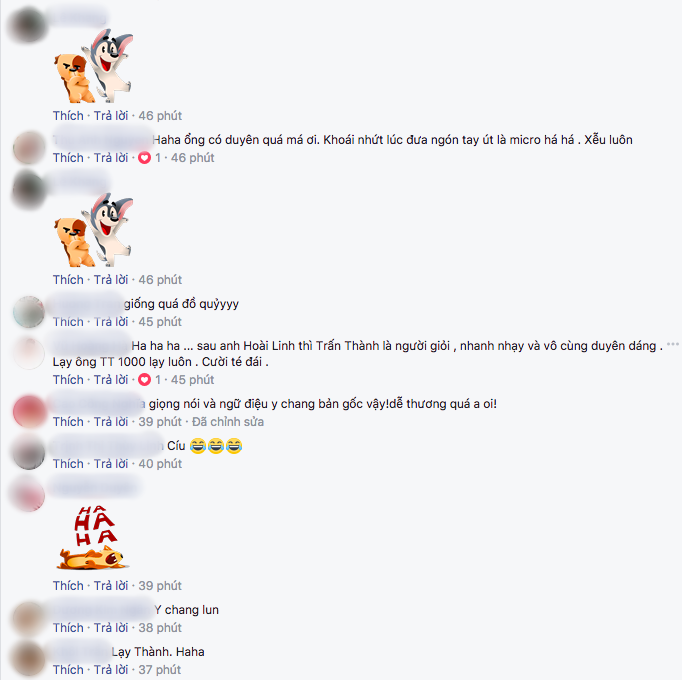Reply to the 'Y chang lun' comment
The height and width of the screenshot is (680, 682).
click(111, 628)
